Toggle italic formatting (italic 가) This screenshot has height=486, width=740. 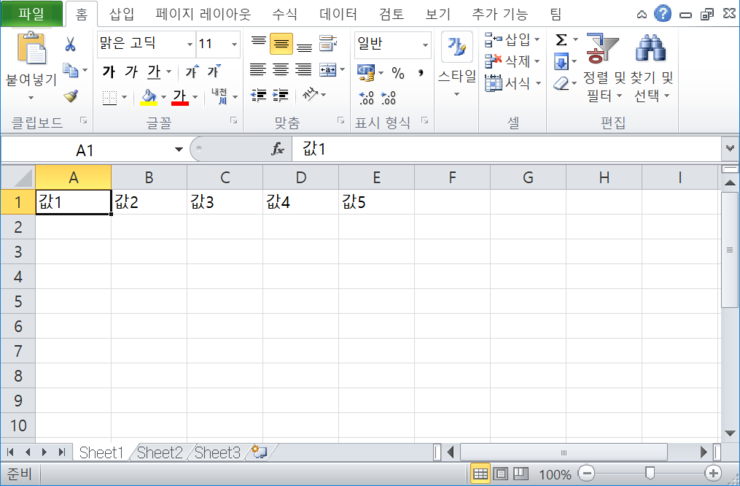pyautogui.click(x=131, y=71)
